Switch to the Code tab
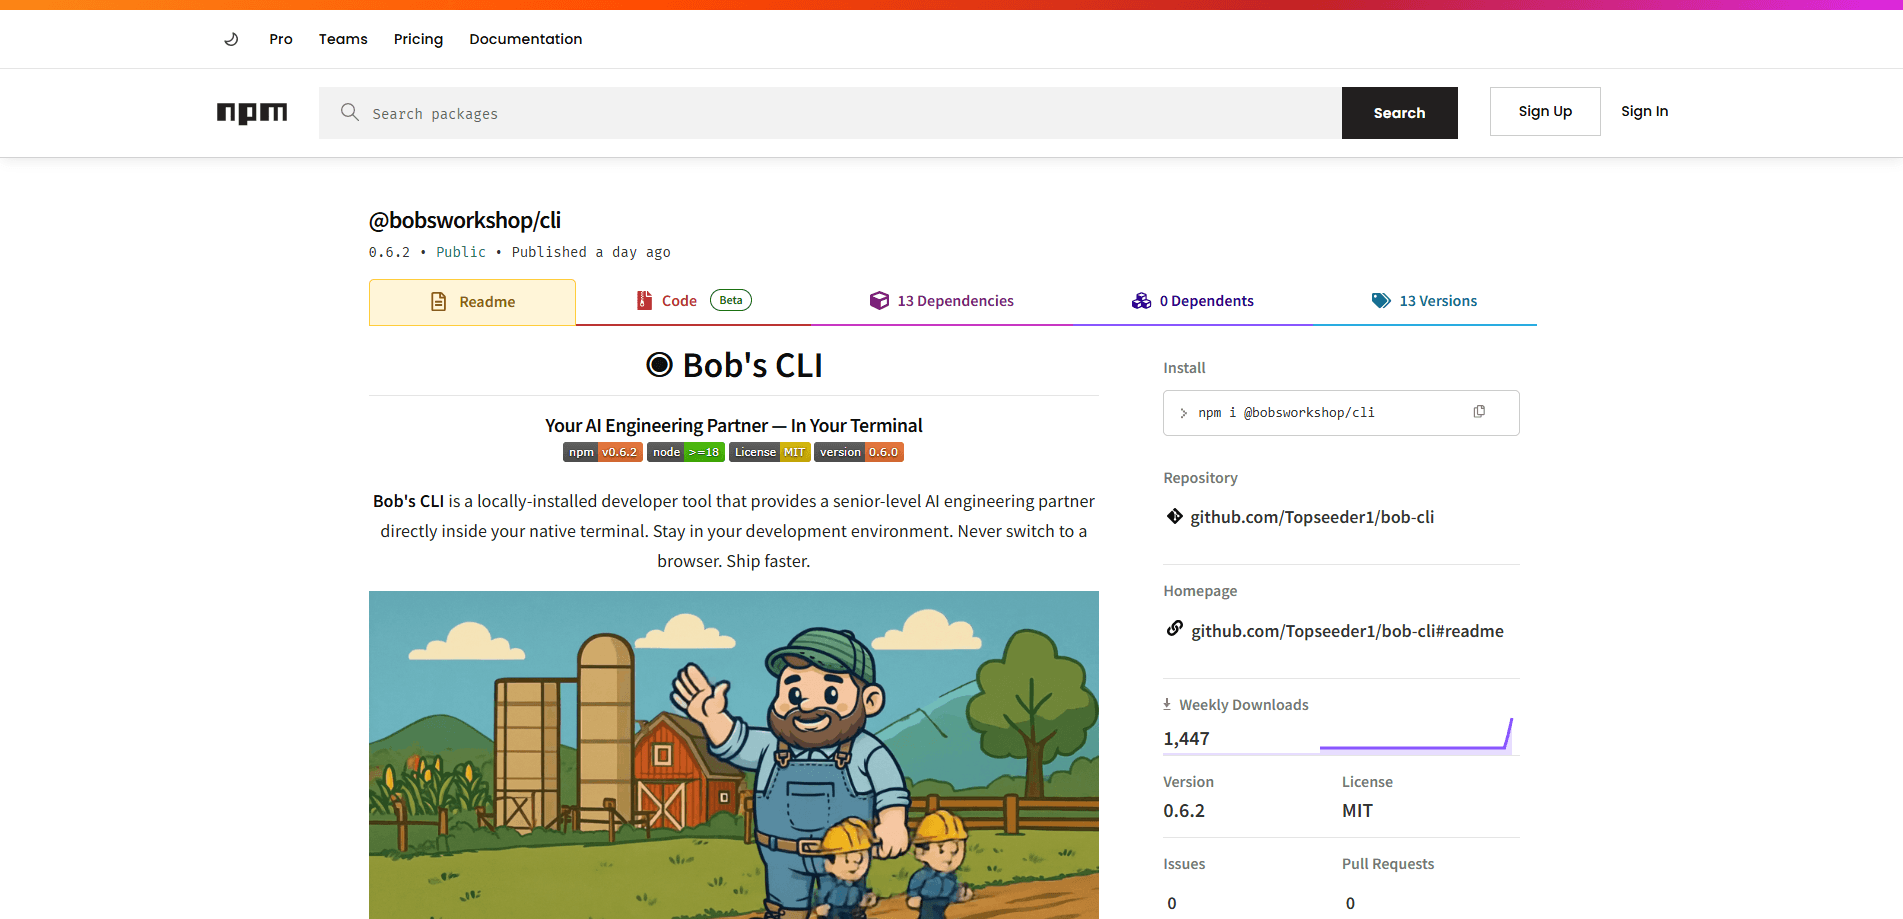 pyautogui.click(x=694, y=301)
